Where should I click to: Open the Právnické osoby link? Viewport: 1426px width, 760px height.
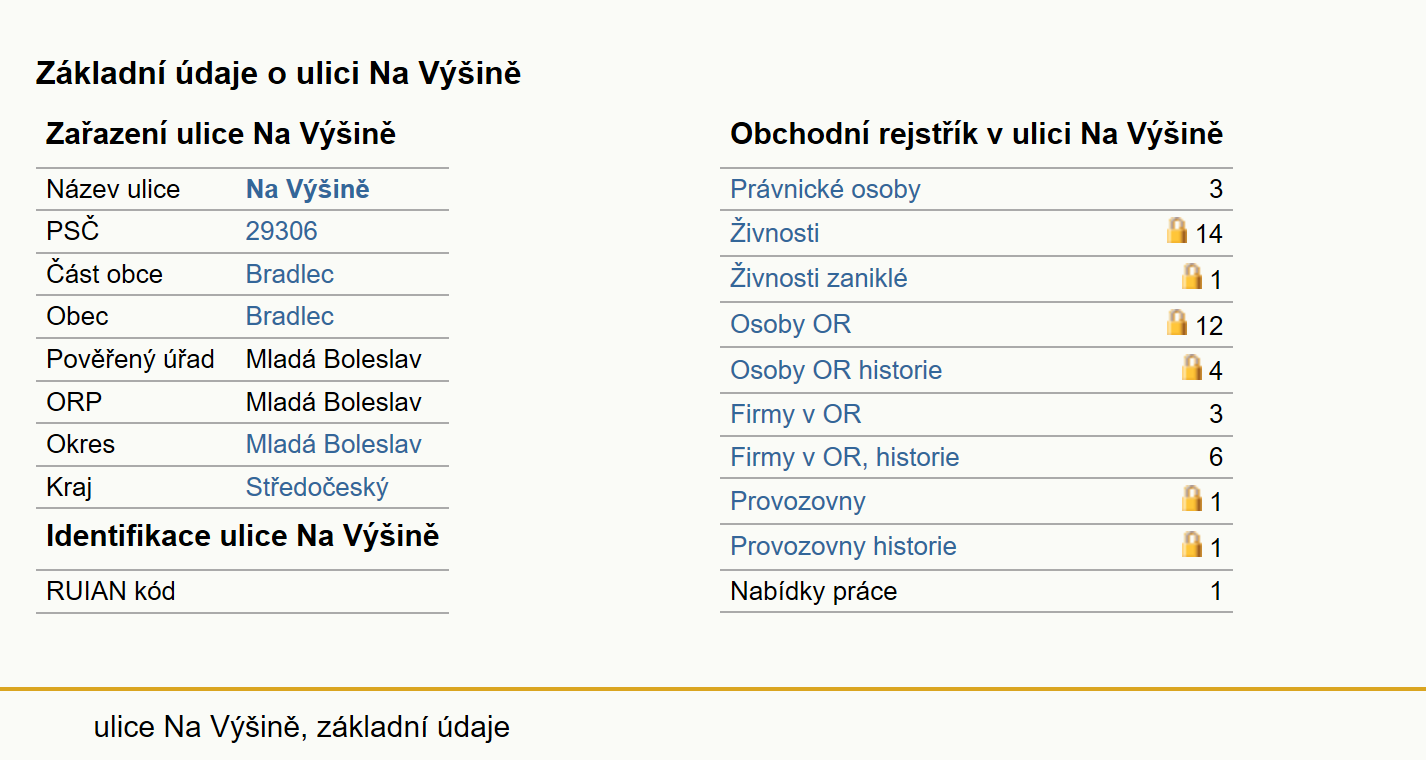[825, 189]
